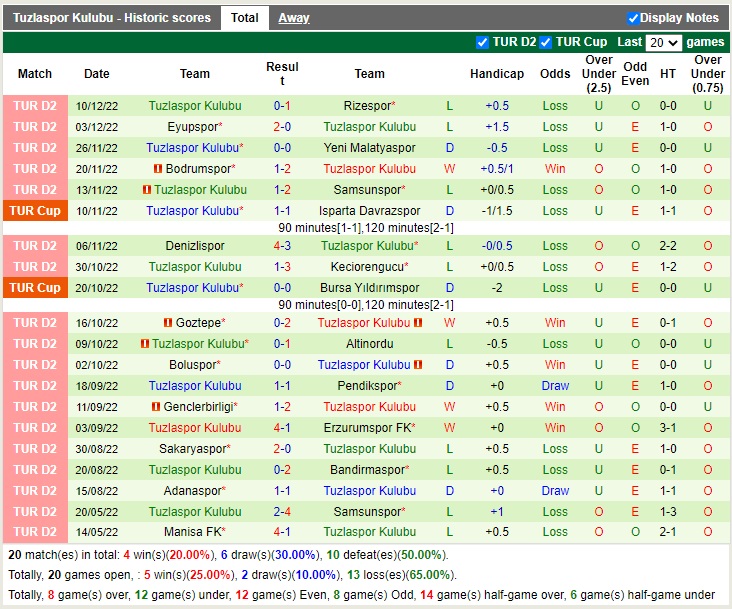
Task: Open the Away tab
Action: pos(294,18)
